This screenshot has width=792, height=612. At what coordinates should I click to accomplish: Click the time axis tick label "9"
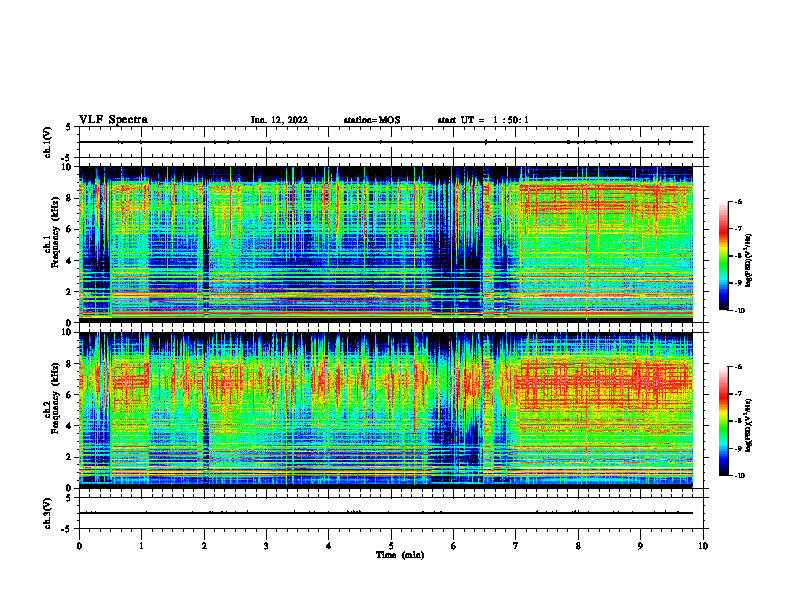640,546
